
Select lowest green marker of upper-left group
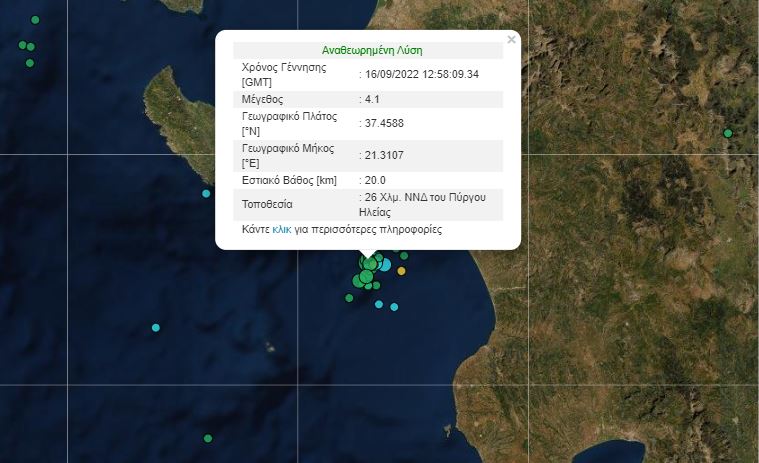point(30,63)
